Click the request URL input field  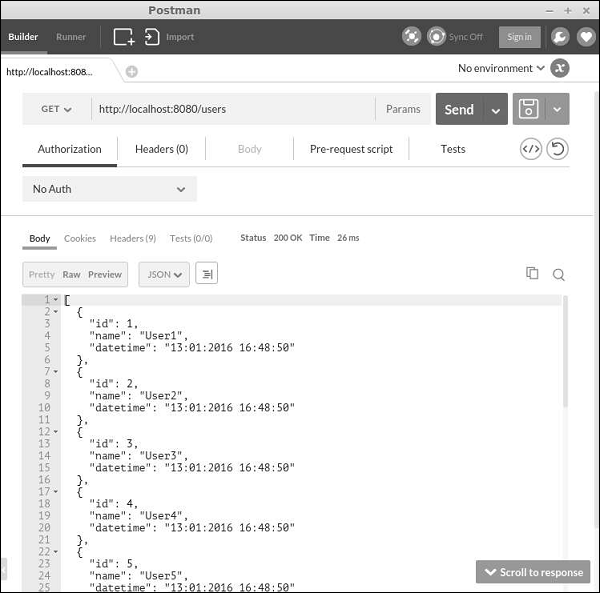tap(233, 109)
